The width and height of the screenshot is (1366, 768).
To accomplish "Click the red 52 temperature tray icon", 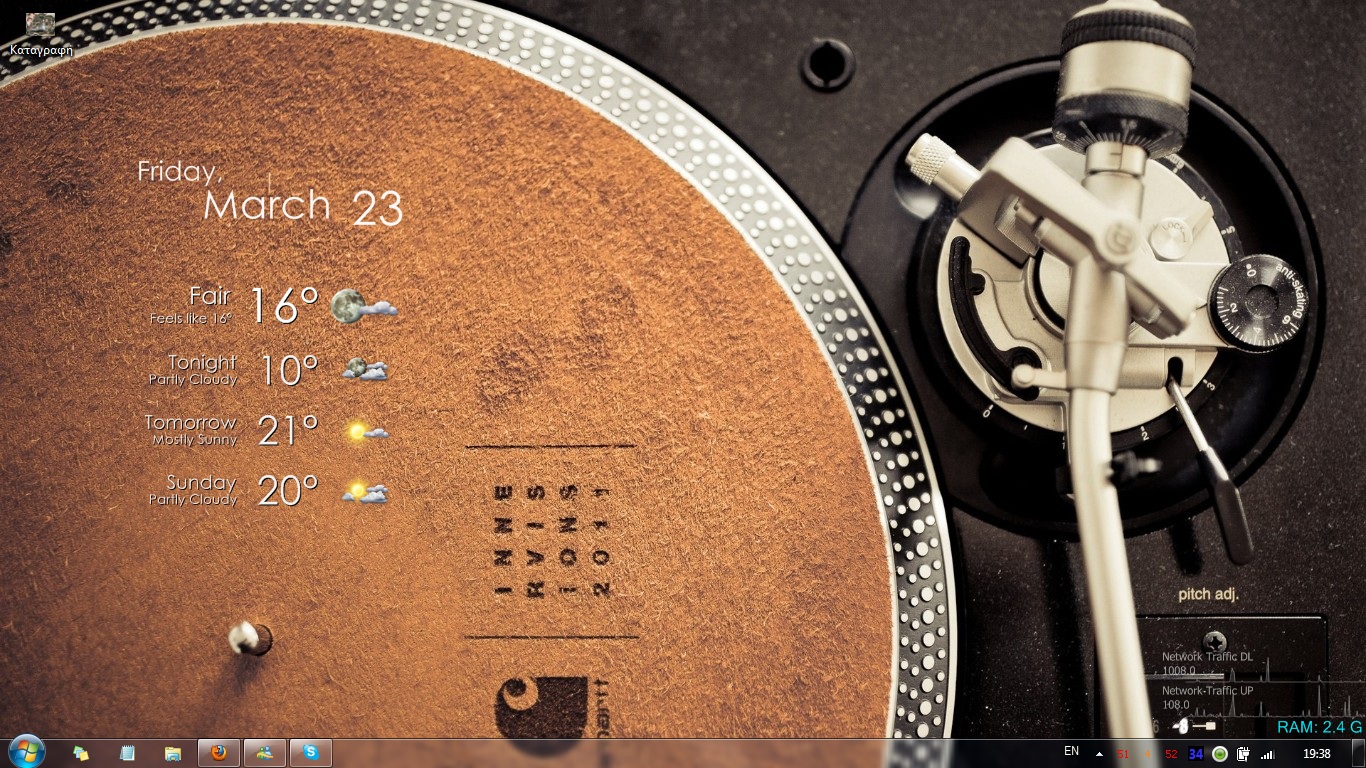I will click(1171, 754).
